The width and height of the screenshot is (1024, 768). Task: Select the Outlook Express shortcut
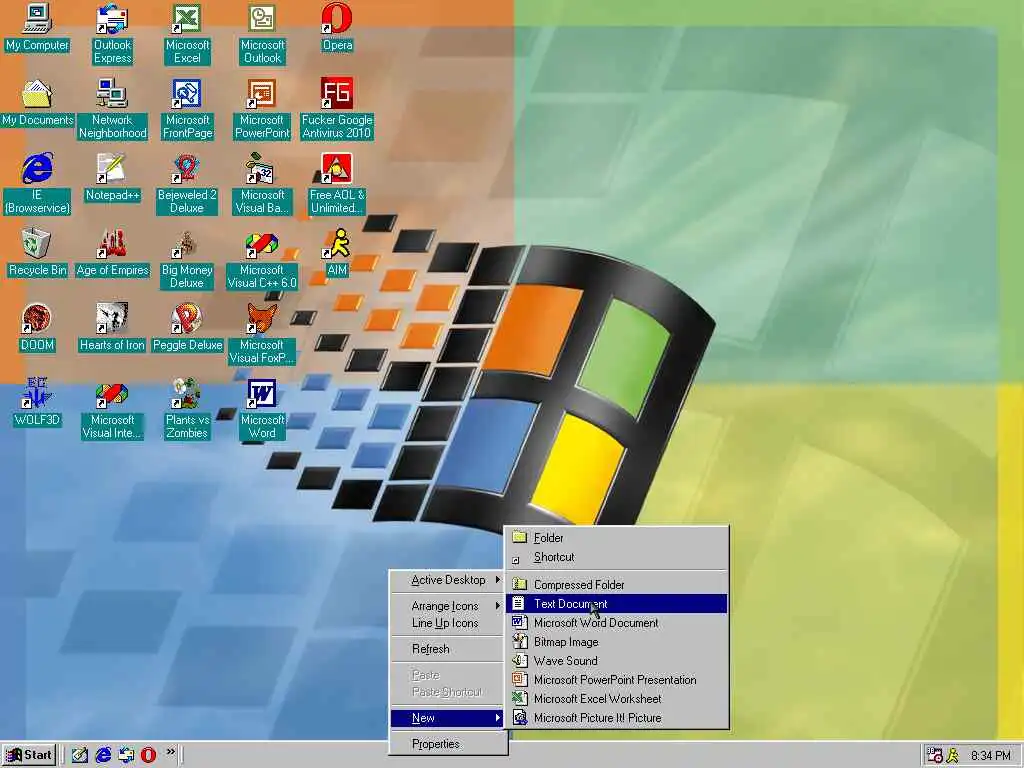[112, 34]
